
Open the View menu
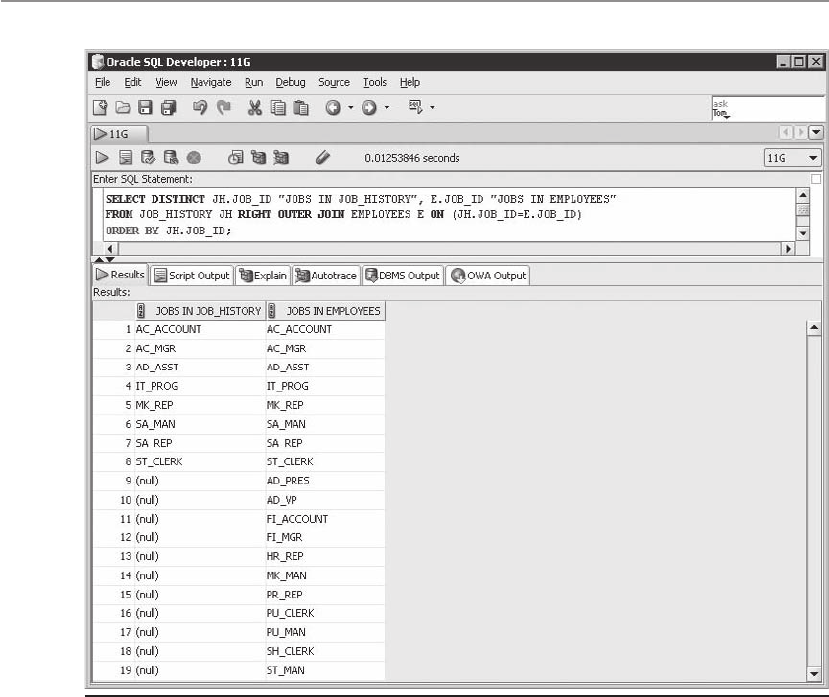(x=166, y=82)
